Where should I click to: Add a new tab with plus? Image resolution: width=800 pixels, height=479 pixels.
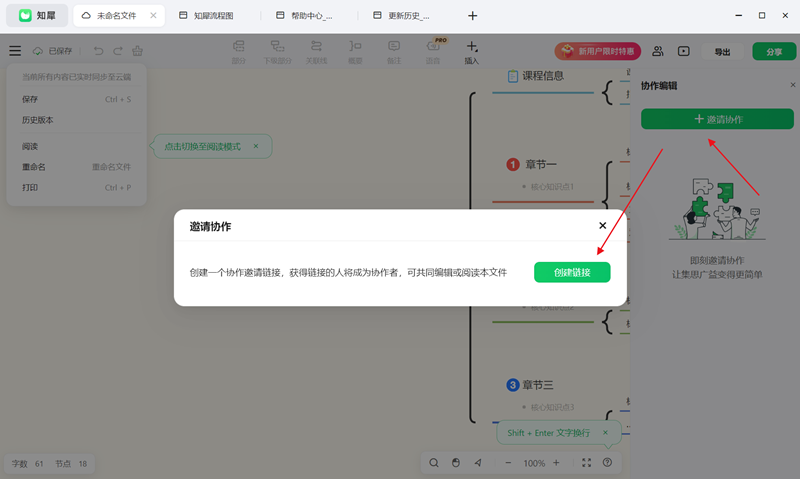point(472,16)
